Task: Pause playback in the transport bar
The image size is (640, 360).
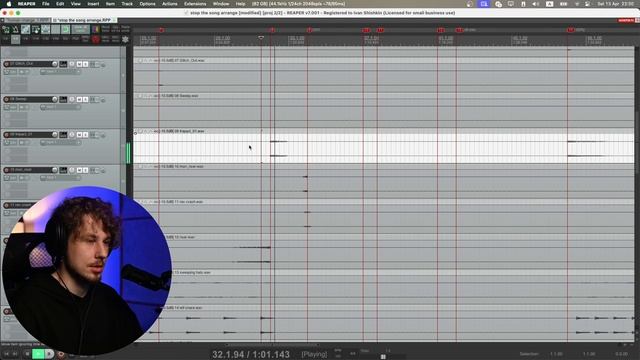Action: click(x=50, y=353)
